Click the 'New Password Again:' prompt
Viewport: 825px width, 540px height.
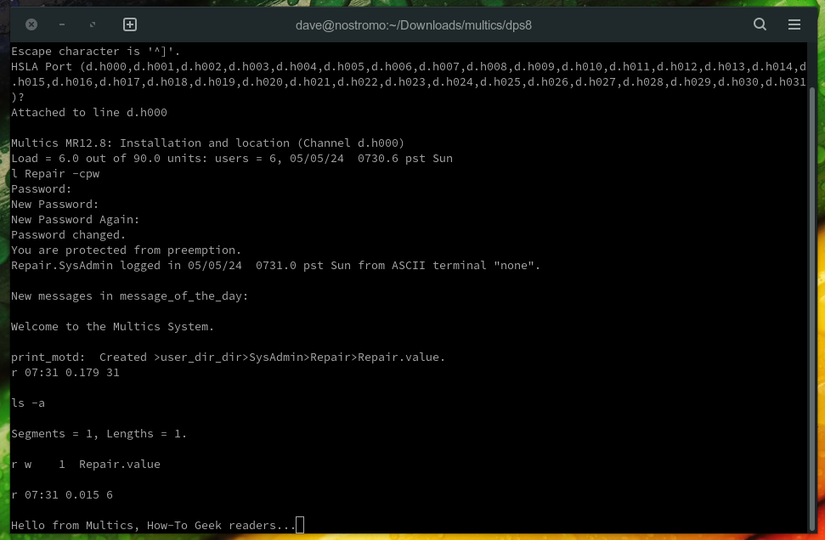pyautogui.click(x=75, y=219)
